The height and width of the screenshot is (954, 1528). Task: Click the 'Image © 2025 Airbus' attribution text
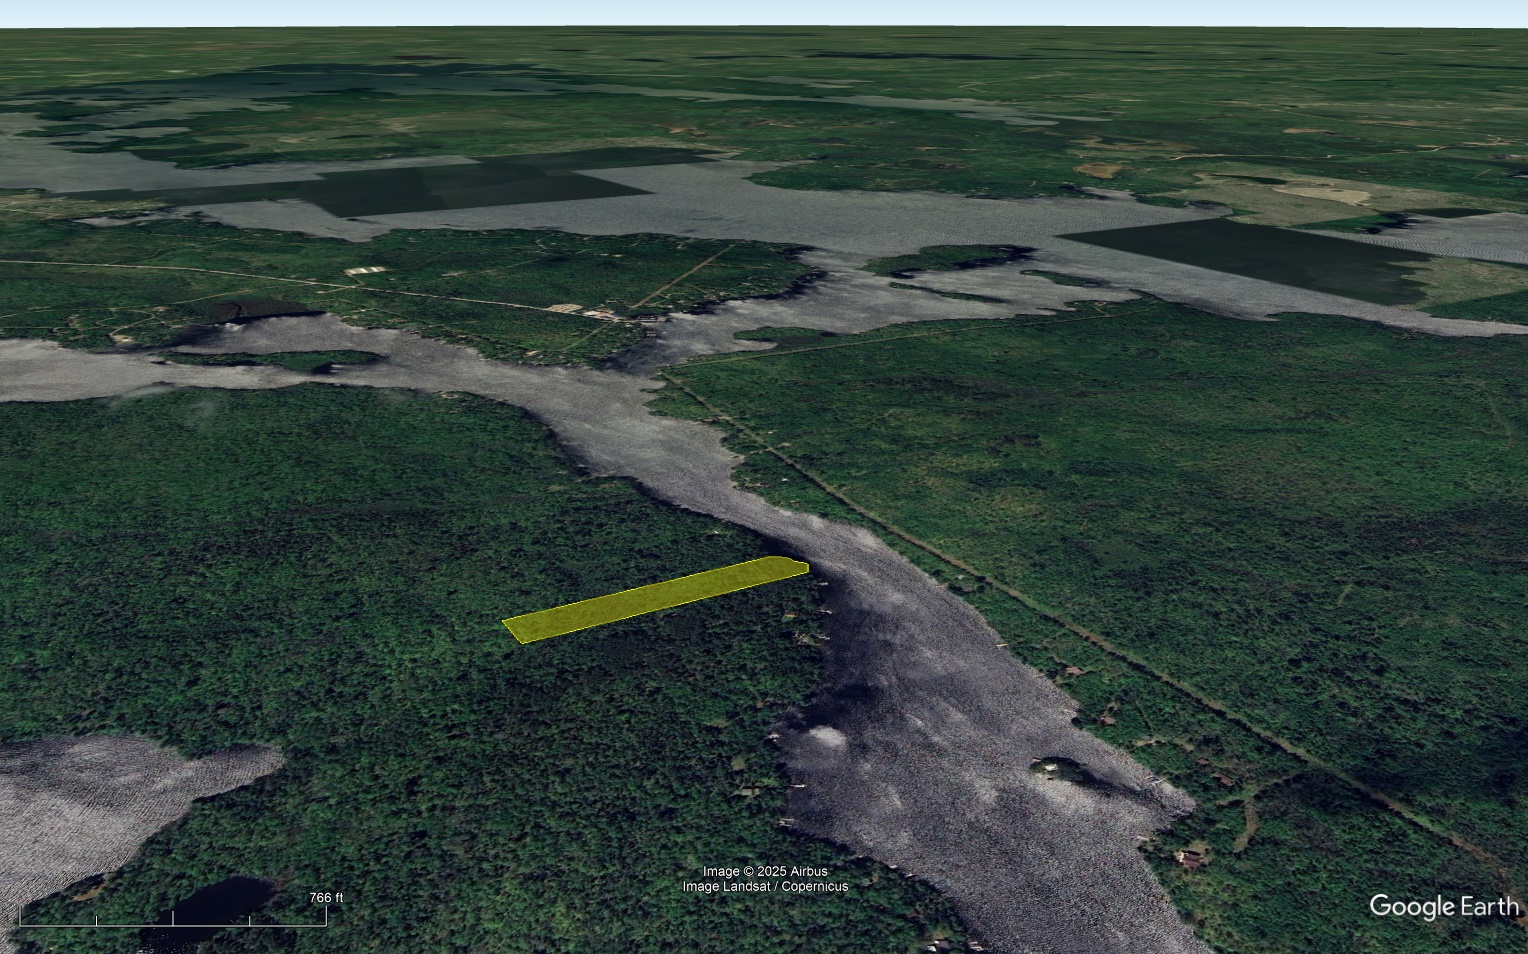765,872
